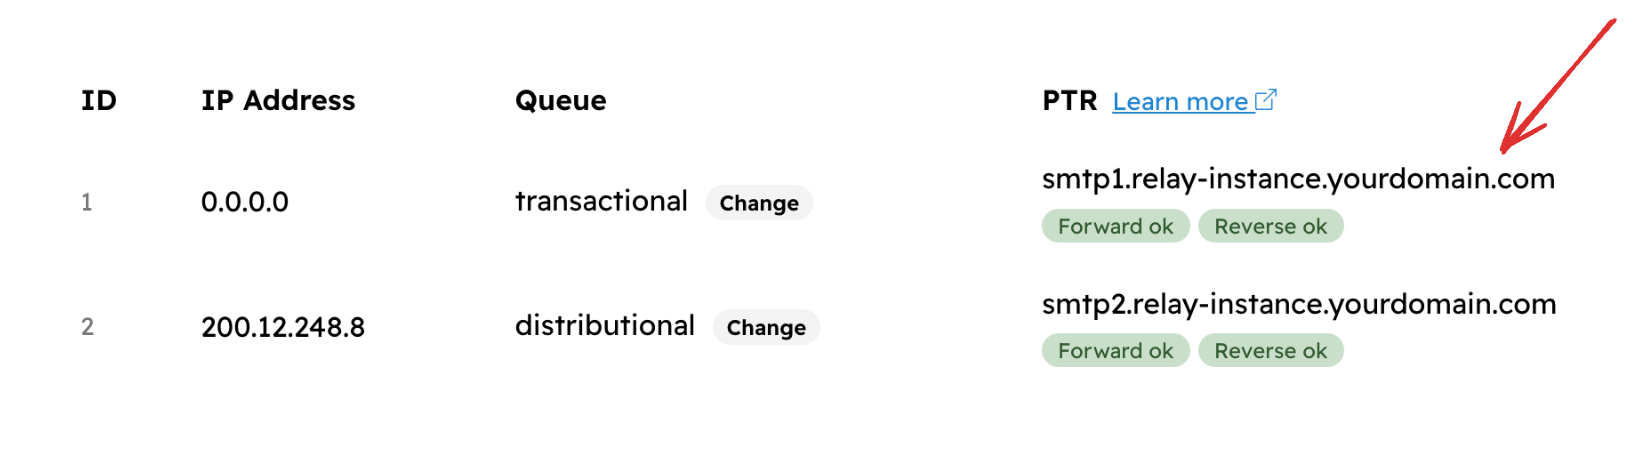Click the IP Address column header
This screenshot has height=454, width=1644.
[x=278, y=101]
